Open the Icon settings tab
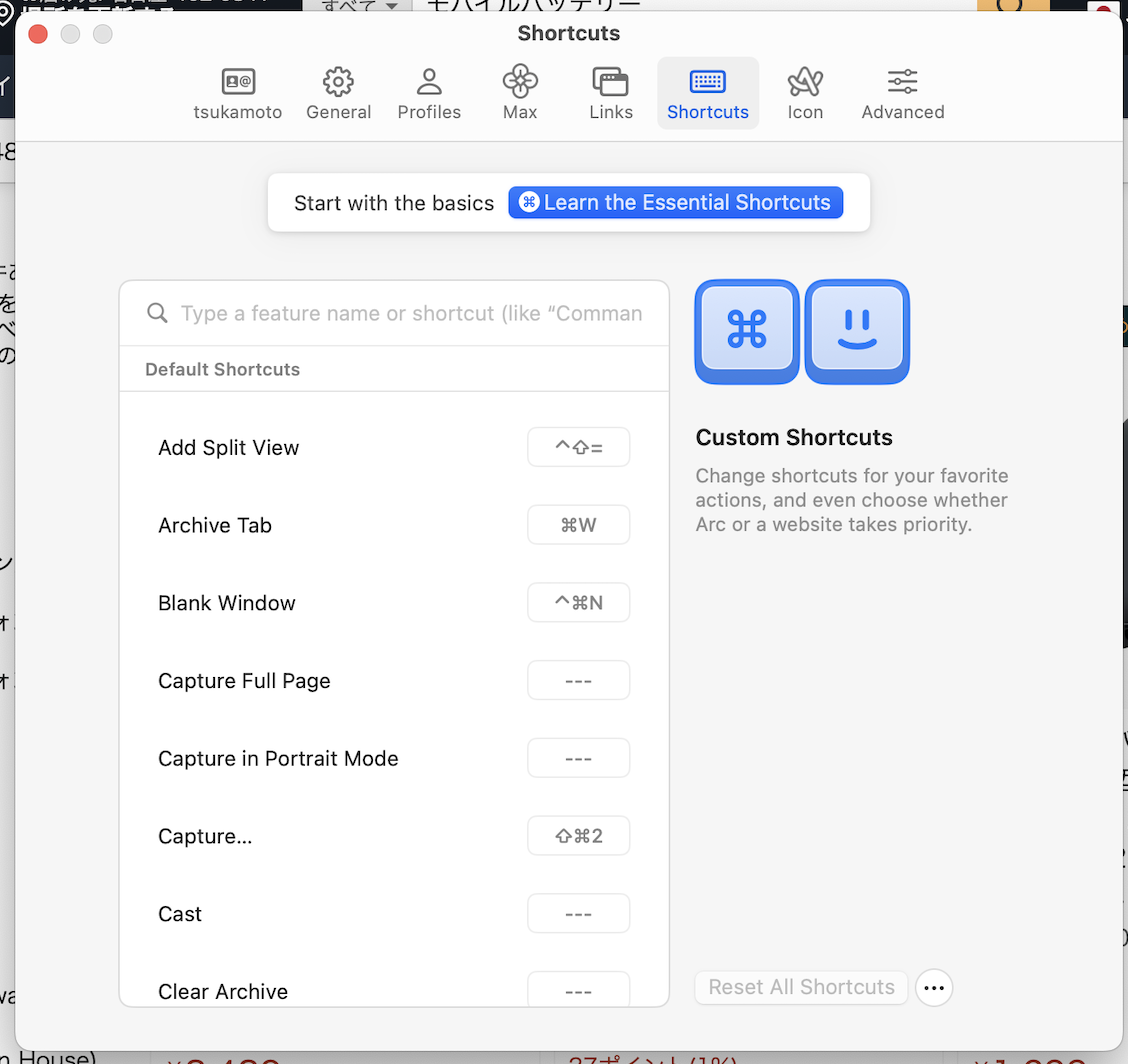 (x=805, y=94)
